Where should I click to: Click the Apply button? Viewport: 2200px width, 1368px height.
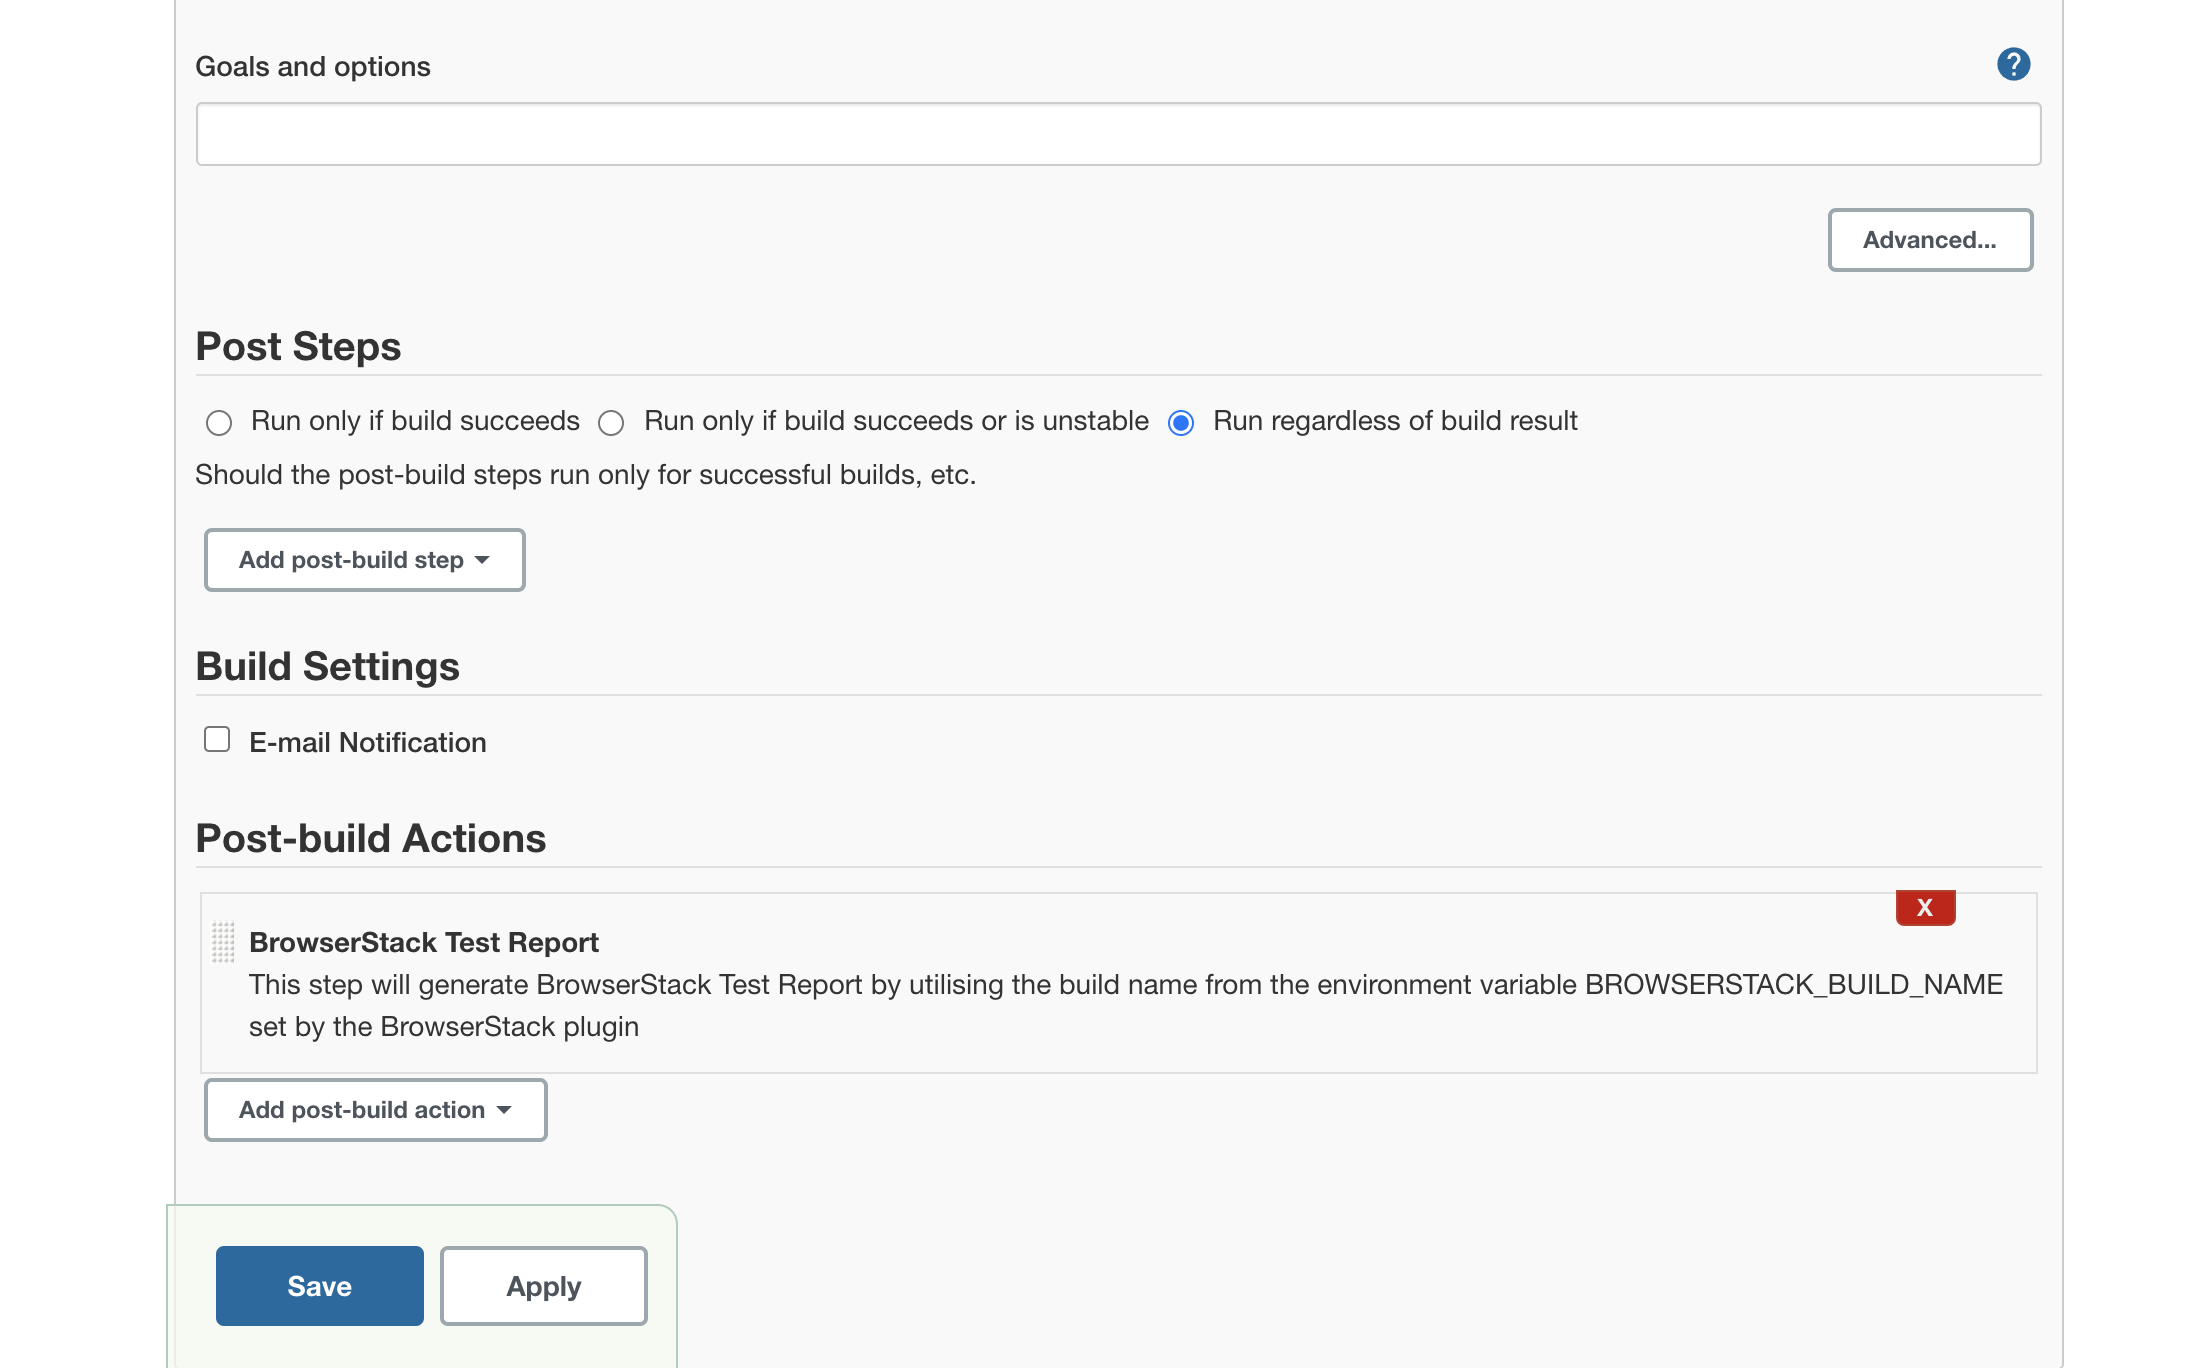tap(543, 1286)
